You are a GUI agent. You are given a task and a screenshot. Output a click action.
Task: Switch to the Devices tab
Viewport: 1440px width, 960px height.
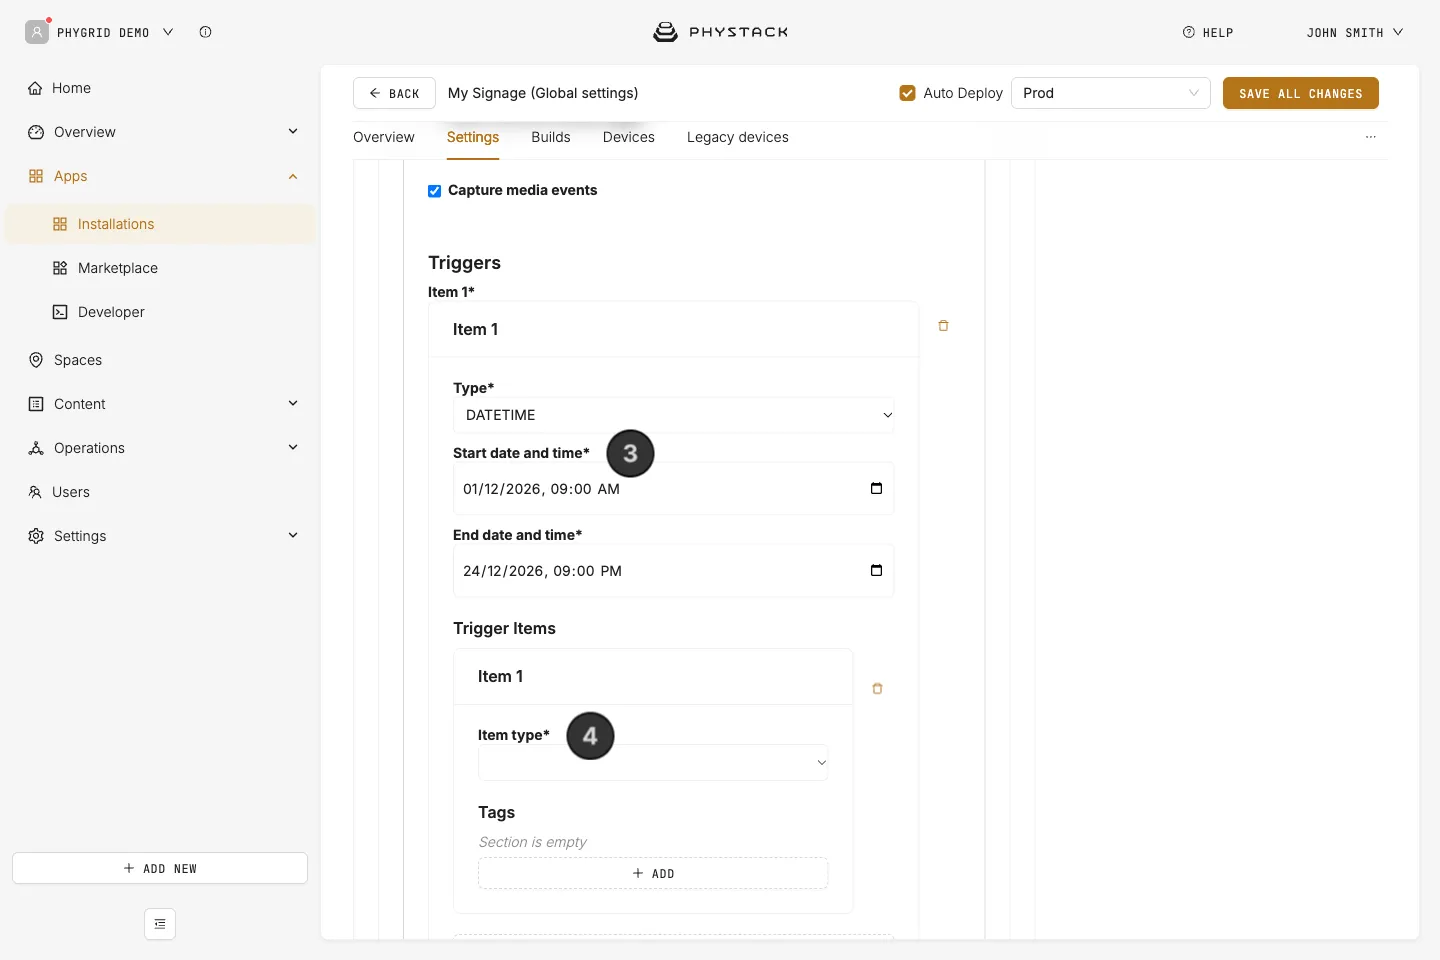point(629,137)
